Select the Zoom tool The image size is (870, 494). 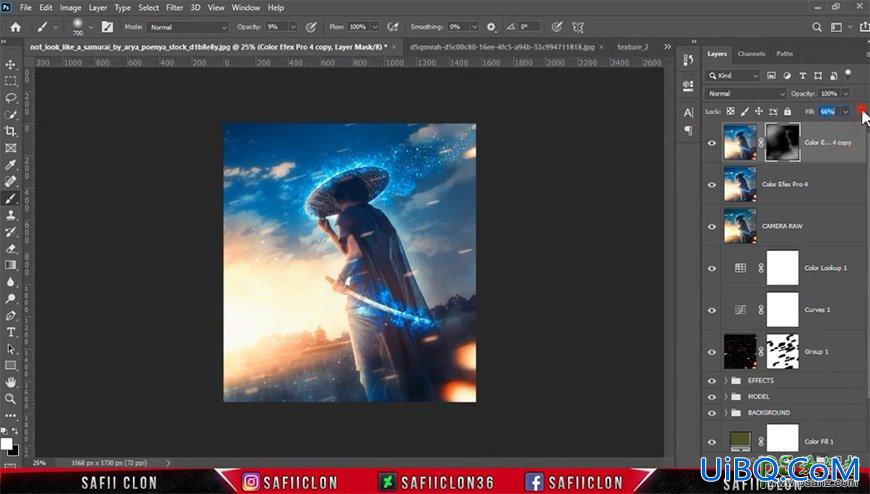[x=10, y=399]
